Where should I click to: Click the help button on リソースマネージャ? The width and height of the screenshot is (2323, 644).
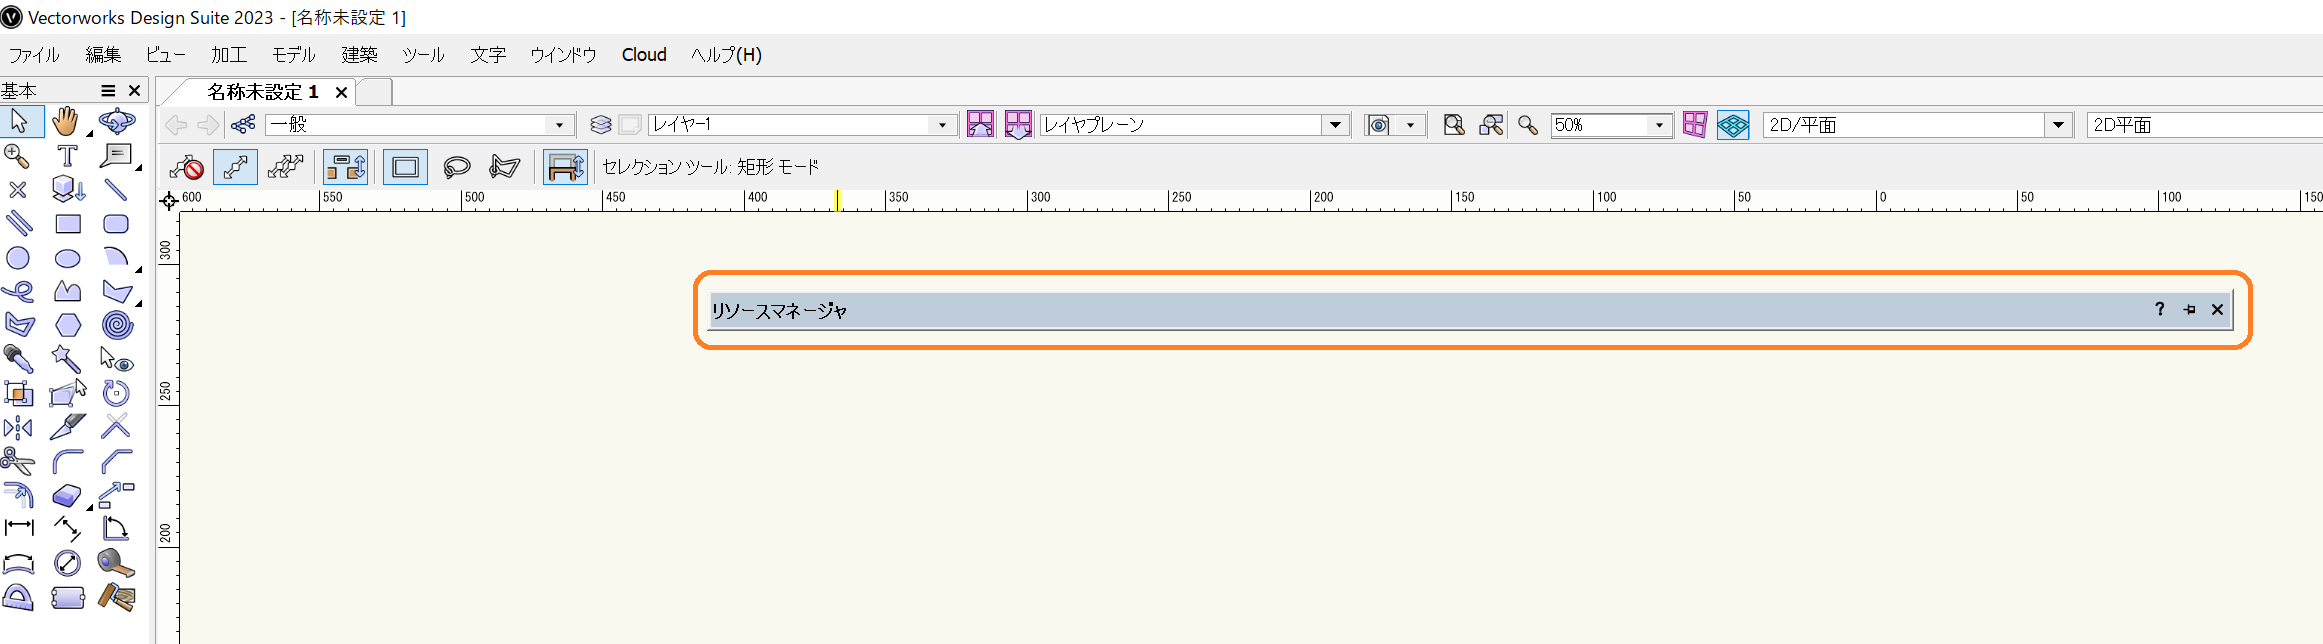tap(2159, 310)
